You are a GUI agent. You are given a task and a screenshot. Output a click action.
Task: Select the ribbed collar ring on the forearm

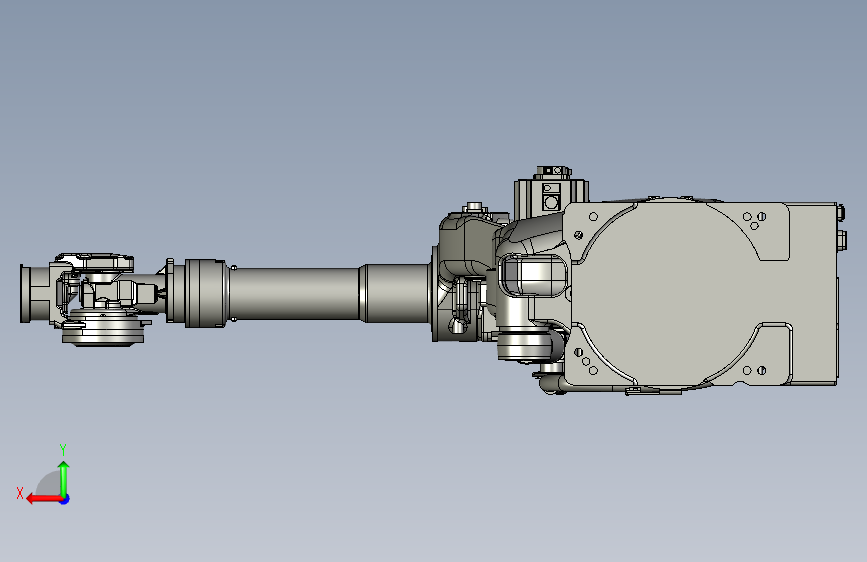(205, 293)
